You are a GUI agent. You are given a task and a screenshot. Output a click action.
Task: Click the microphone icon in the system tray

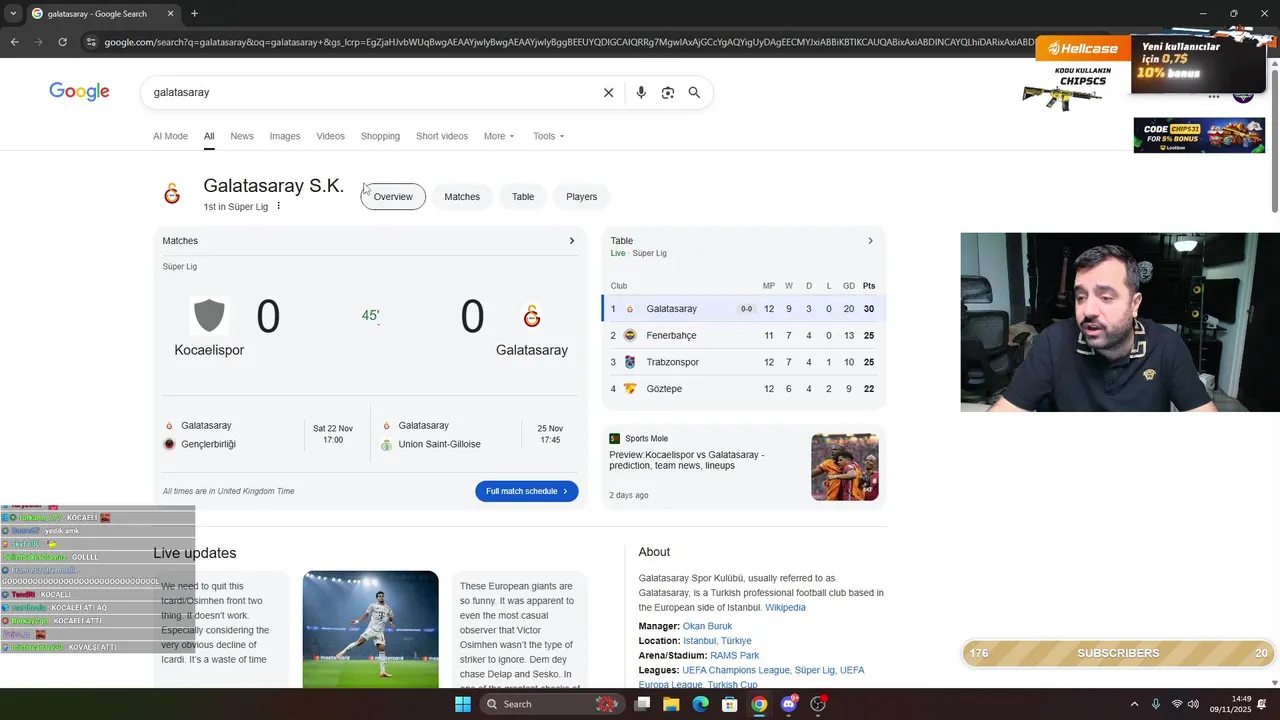[x=1156, y=704]
